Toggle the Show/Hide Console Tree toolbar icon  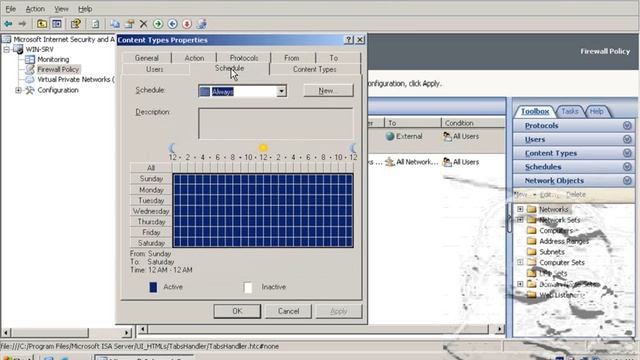(x=57, y=24)
